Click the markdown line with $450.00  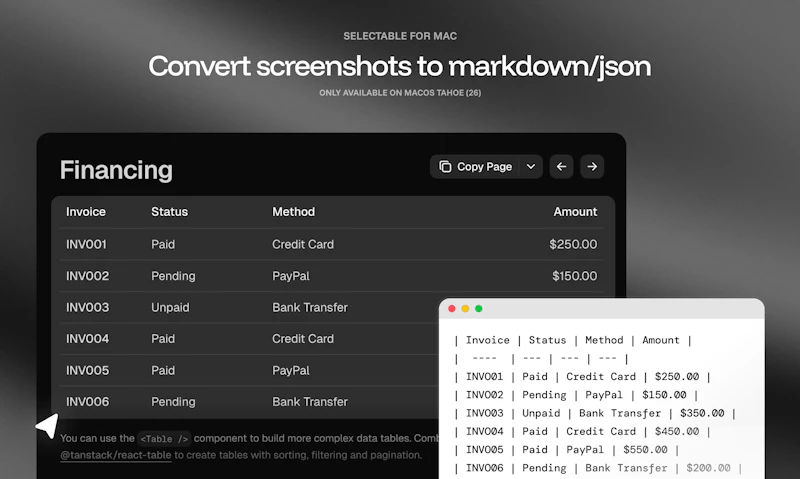(x=582, y=432)
